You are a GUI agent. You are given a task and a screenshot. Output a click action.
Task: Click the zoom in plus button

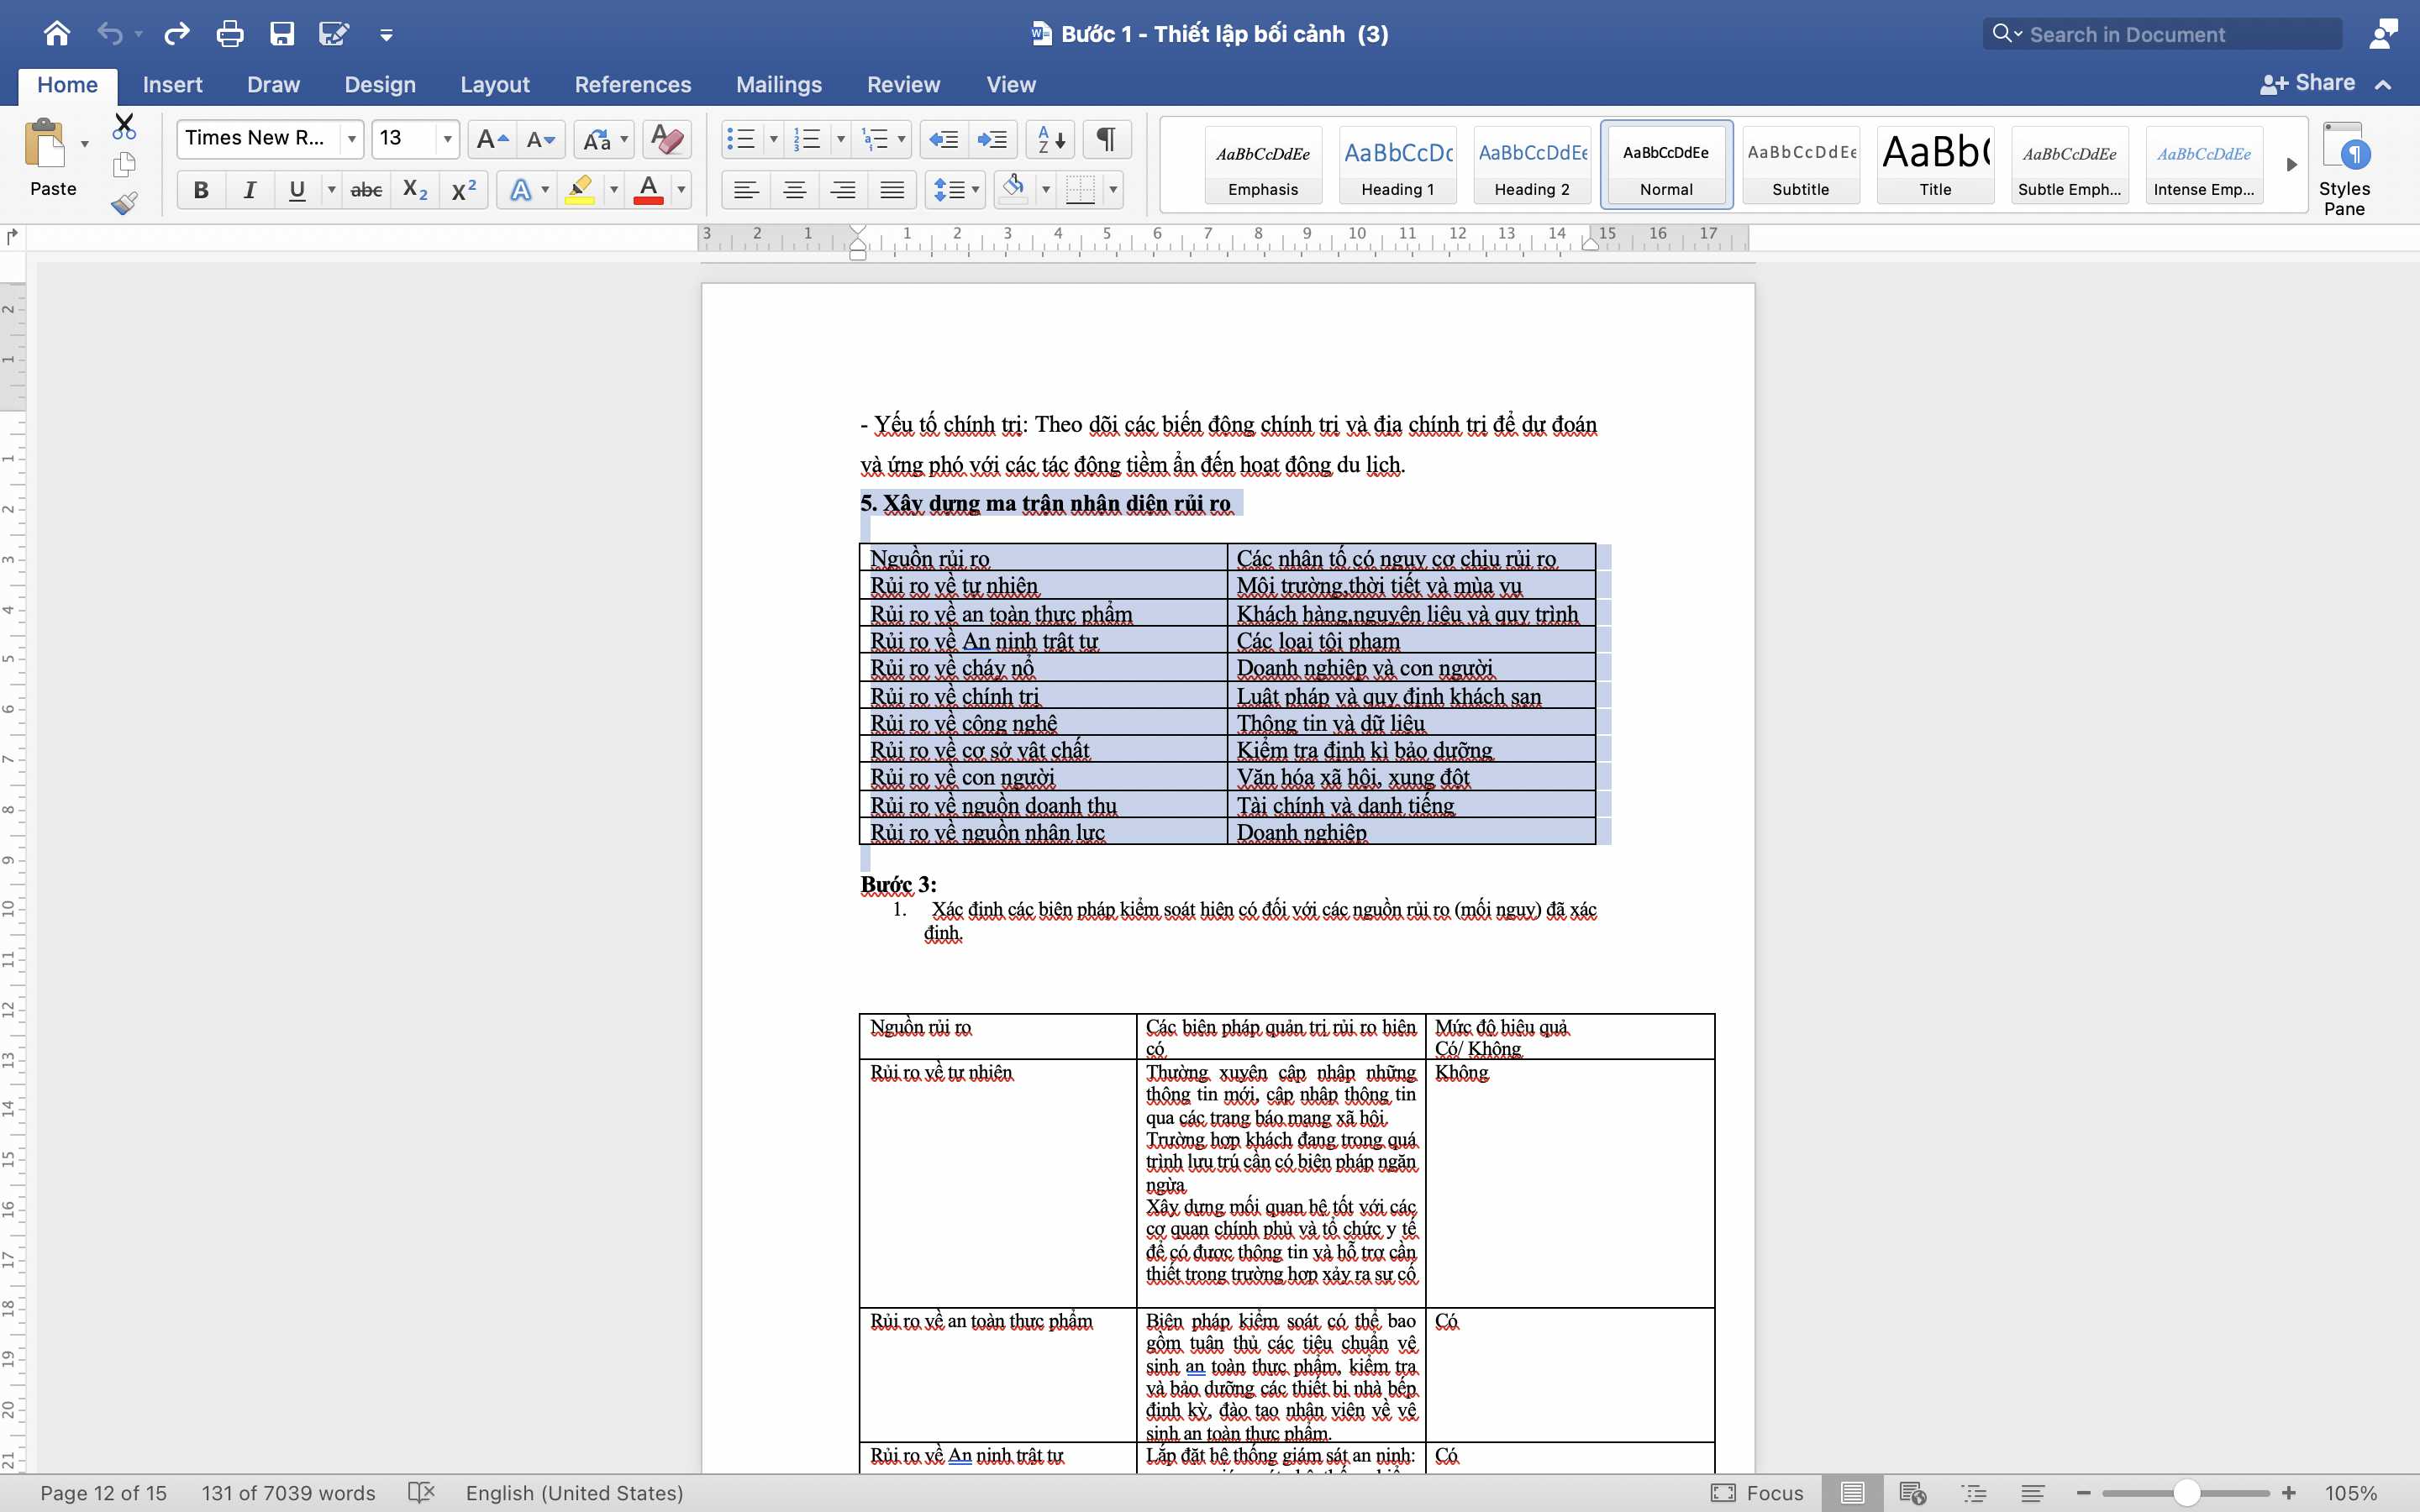tap(2288, 1492)
